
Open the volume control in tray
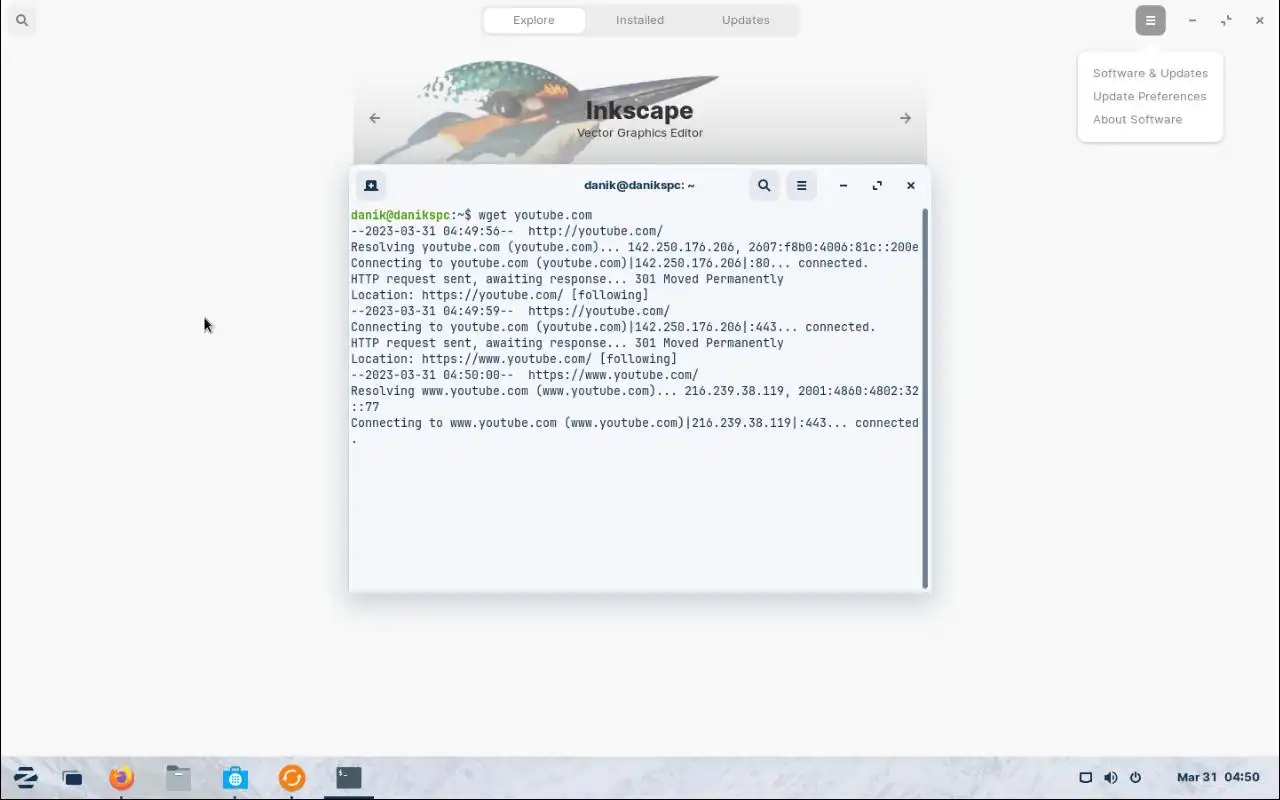[x=1110, y=777]
